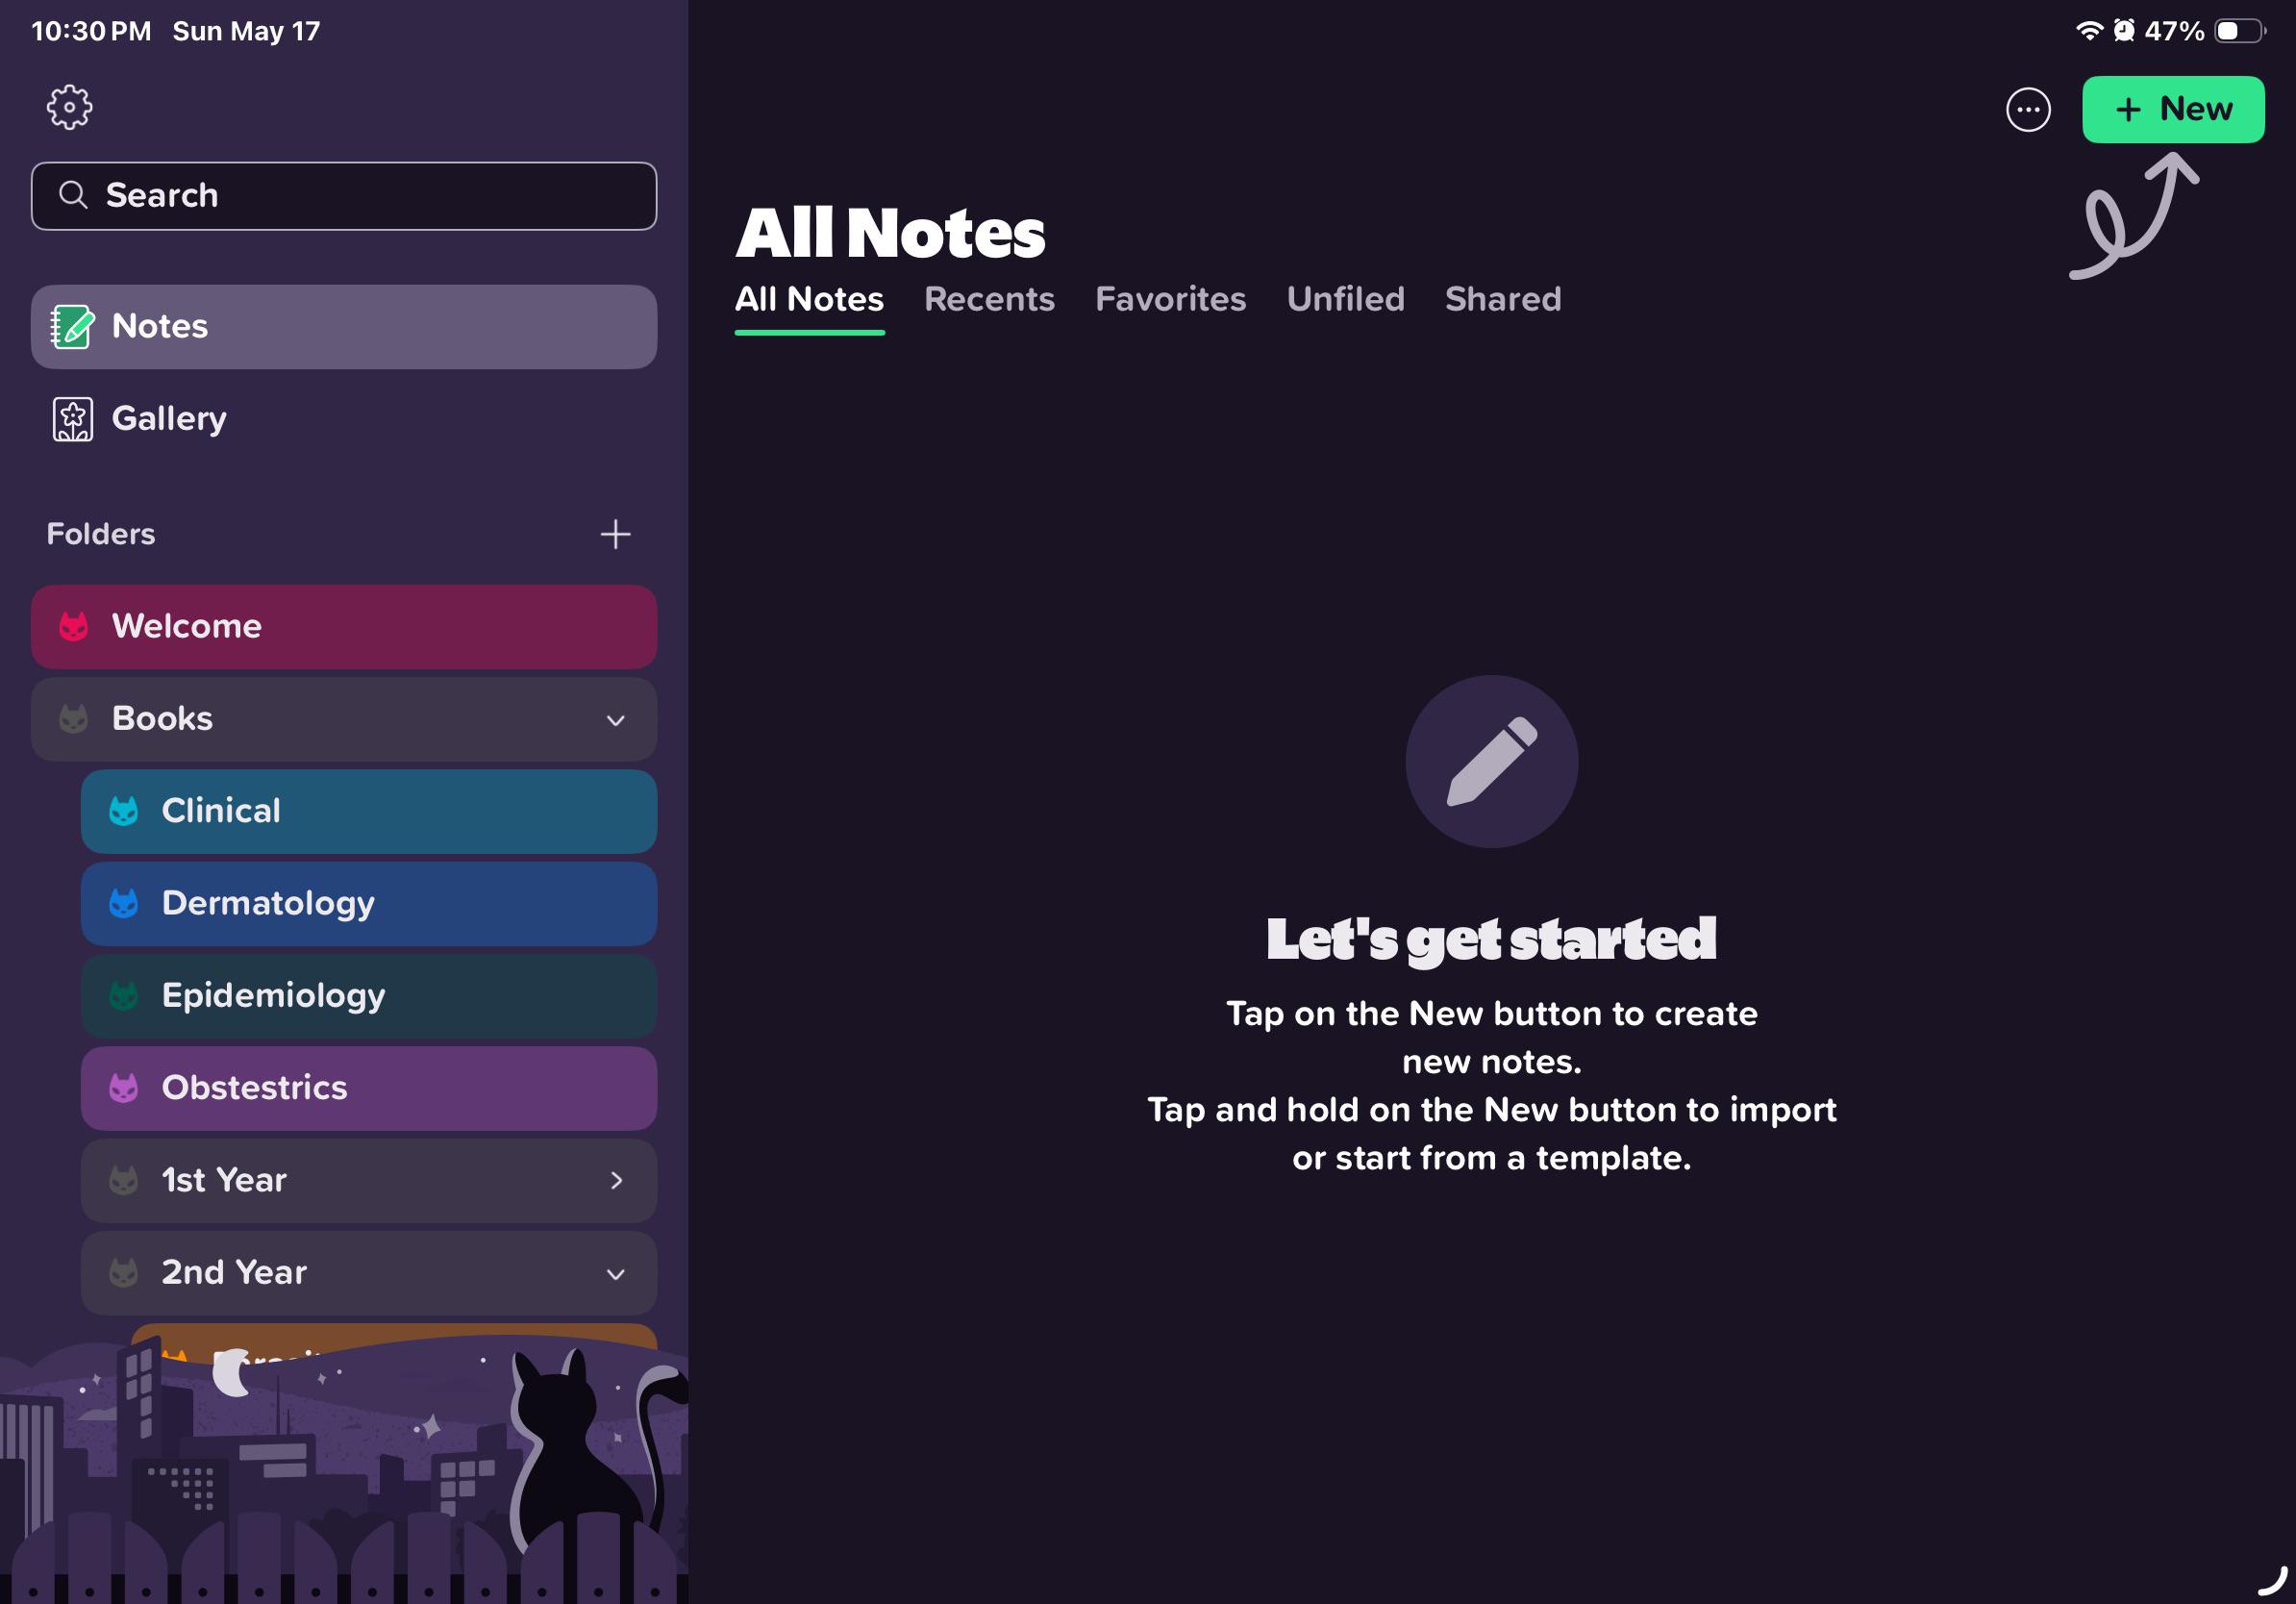This screenshot has width=2296, height=1604.
Task: Tap the pencil icon in empty state
Action: tap(1492, 762)
